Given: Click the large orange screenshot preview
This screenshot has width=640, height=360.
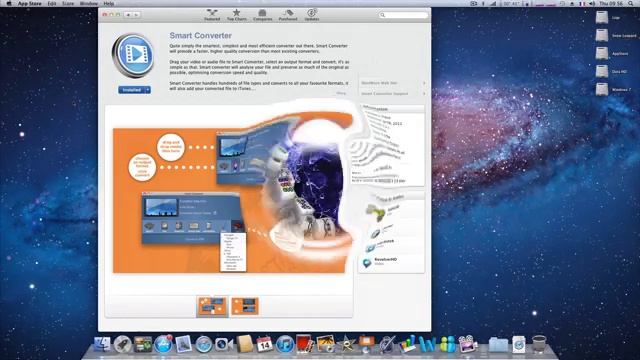Looking at the screenshot, I should click(x=229, y=200).
